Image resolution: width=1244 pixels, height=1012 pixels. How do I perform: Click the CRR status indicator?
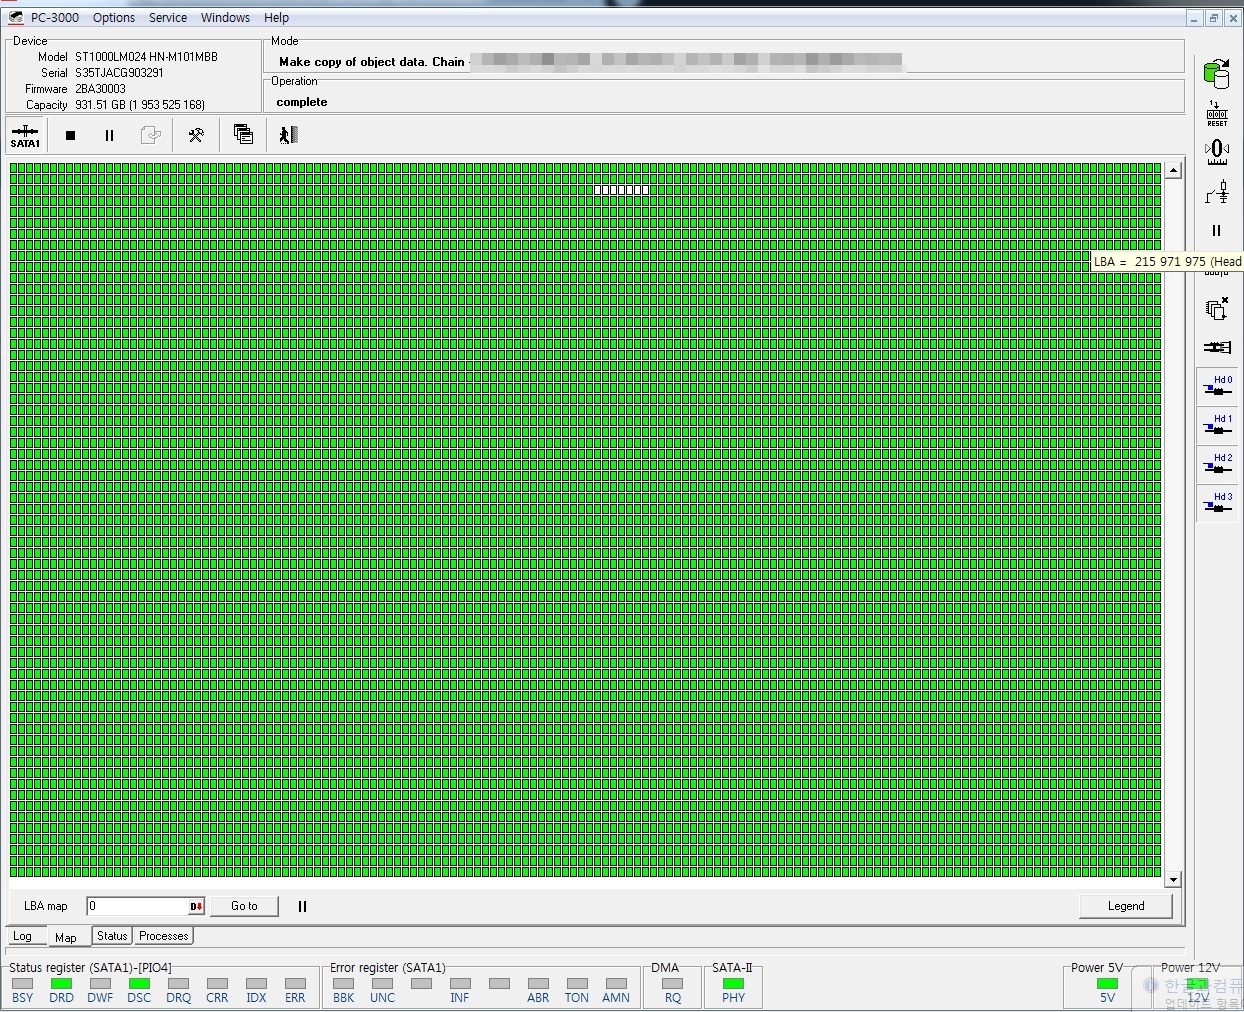click(217, 984)
